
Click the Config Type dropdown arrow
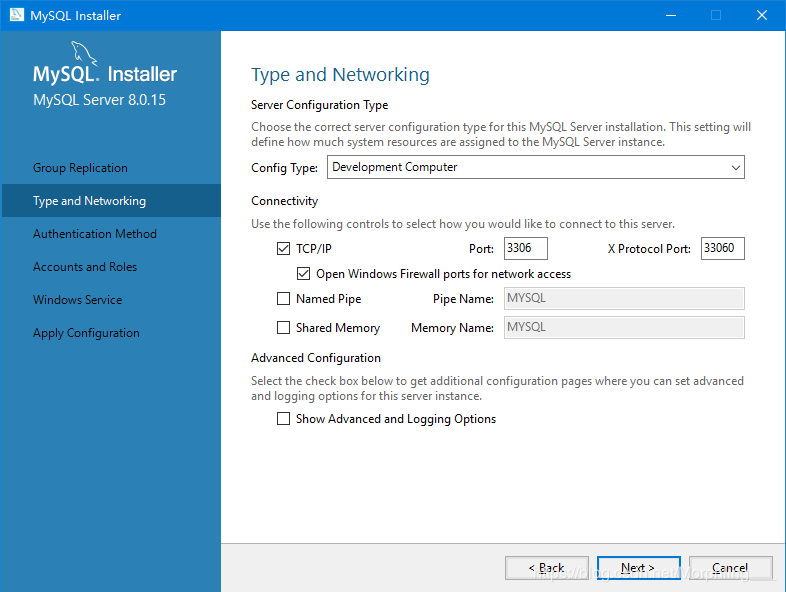pos(735,167)
